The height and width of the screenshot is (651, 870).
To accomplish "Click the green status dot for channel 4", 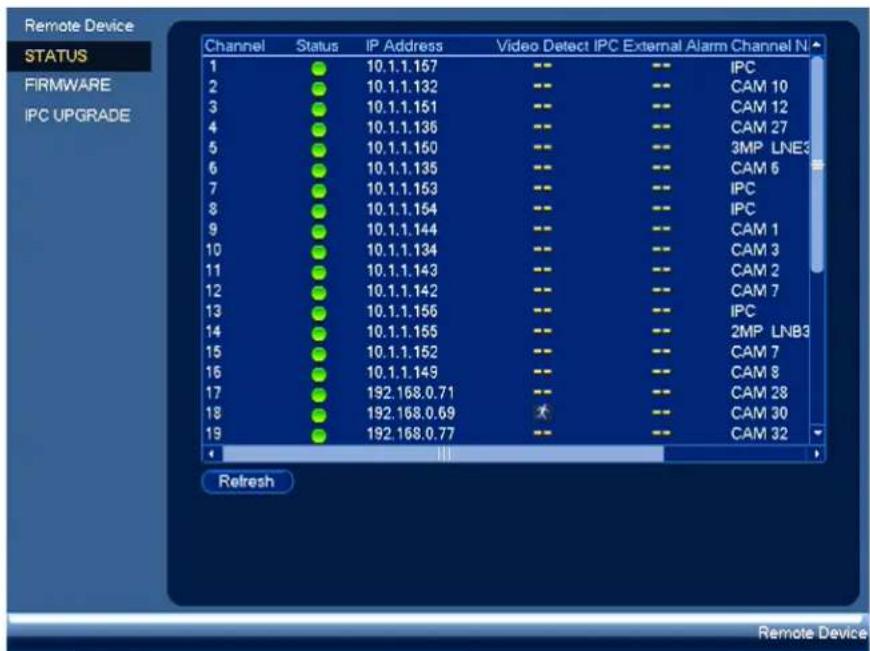I will 319,130.
